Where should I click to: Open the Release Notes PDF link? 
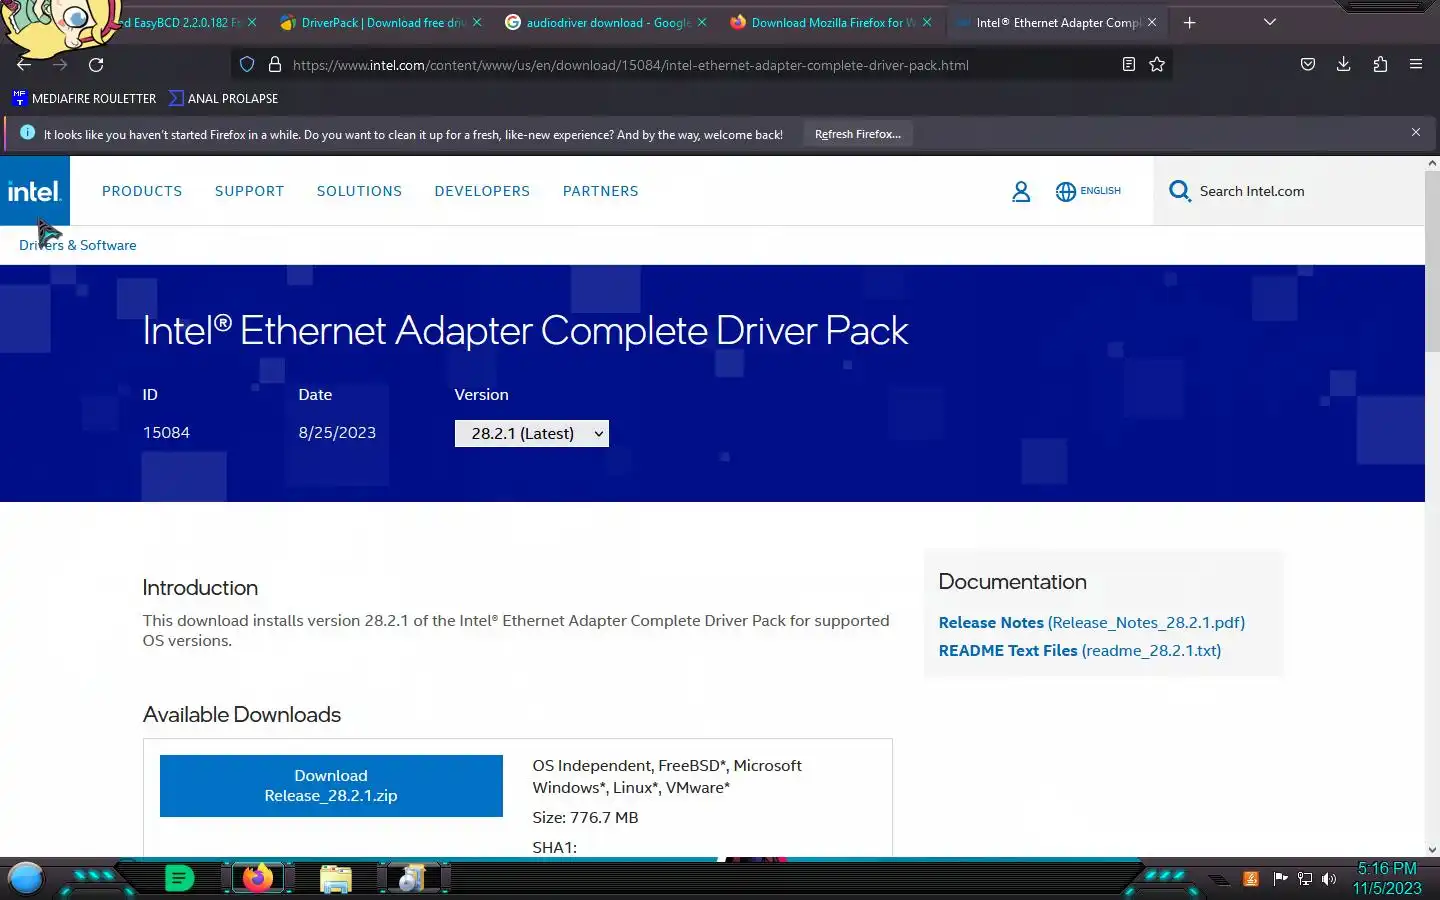[x=1091, y=622]
